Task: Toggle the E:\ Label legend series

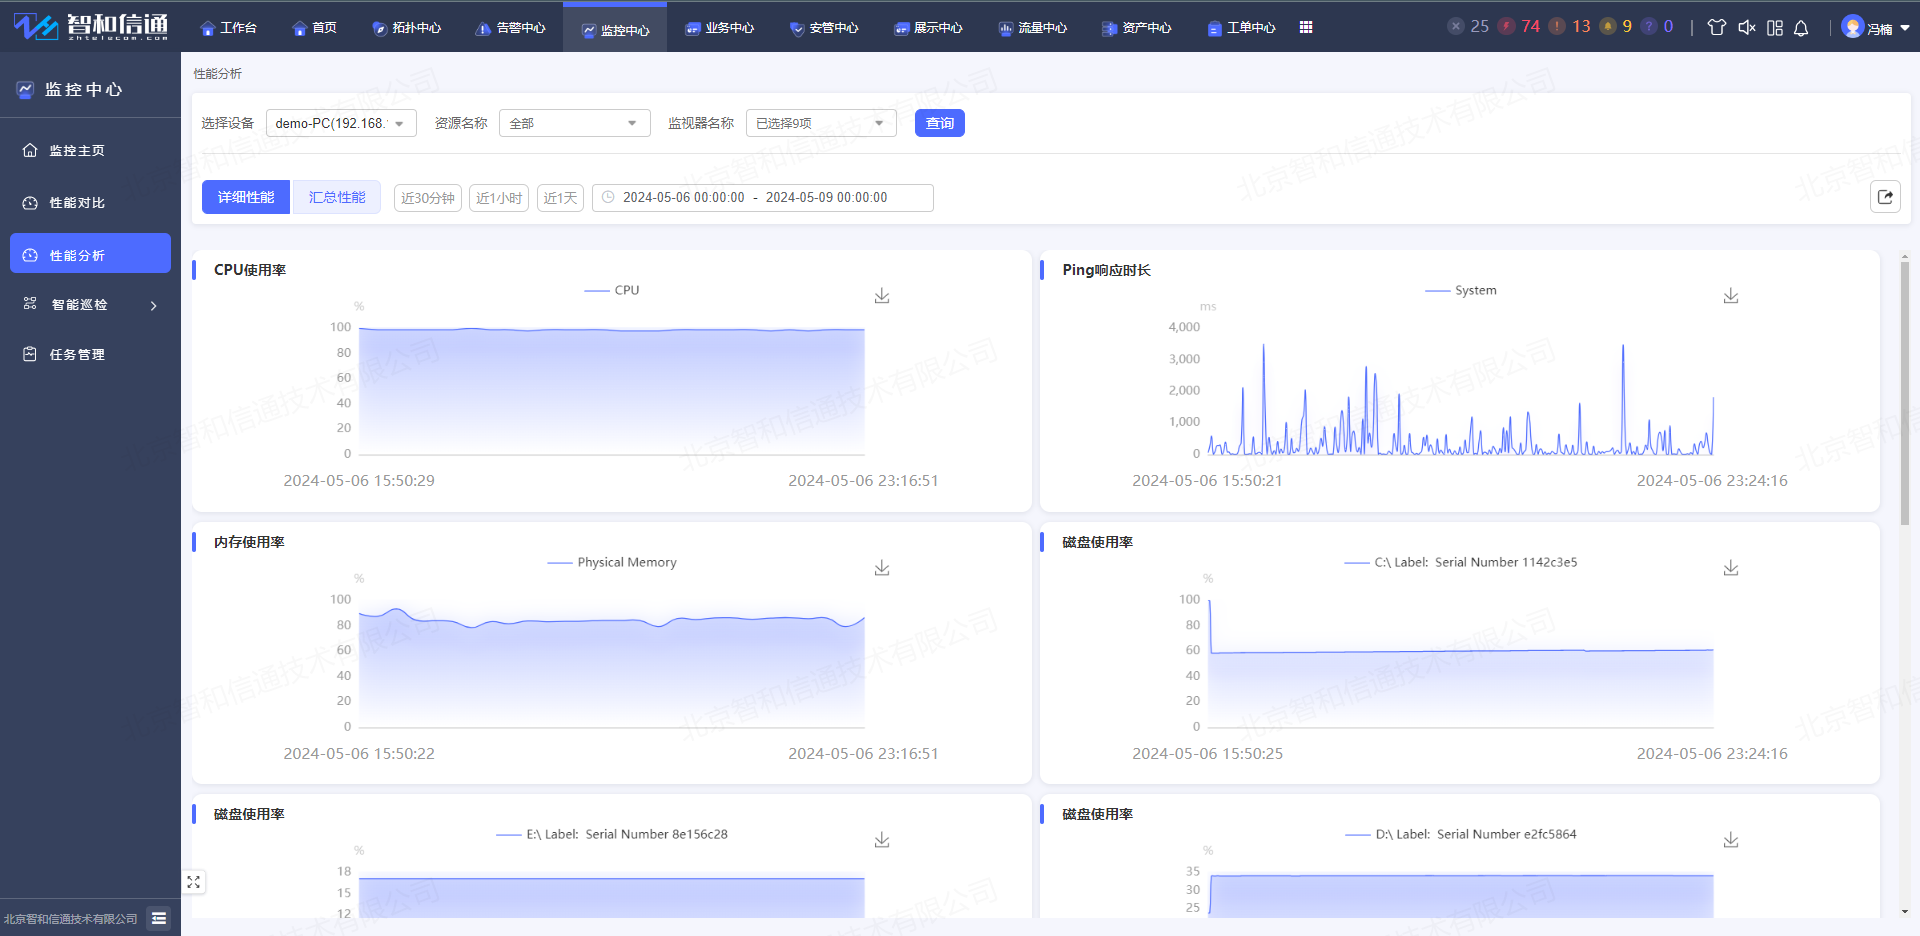Action: pyautogui.click(x=612, y=834)
